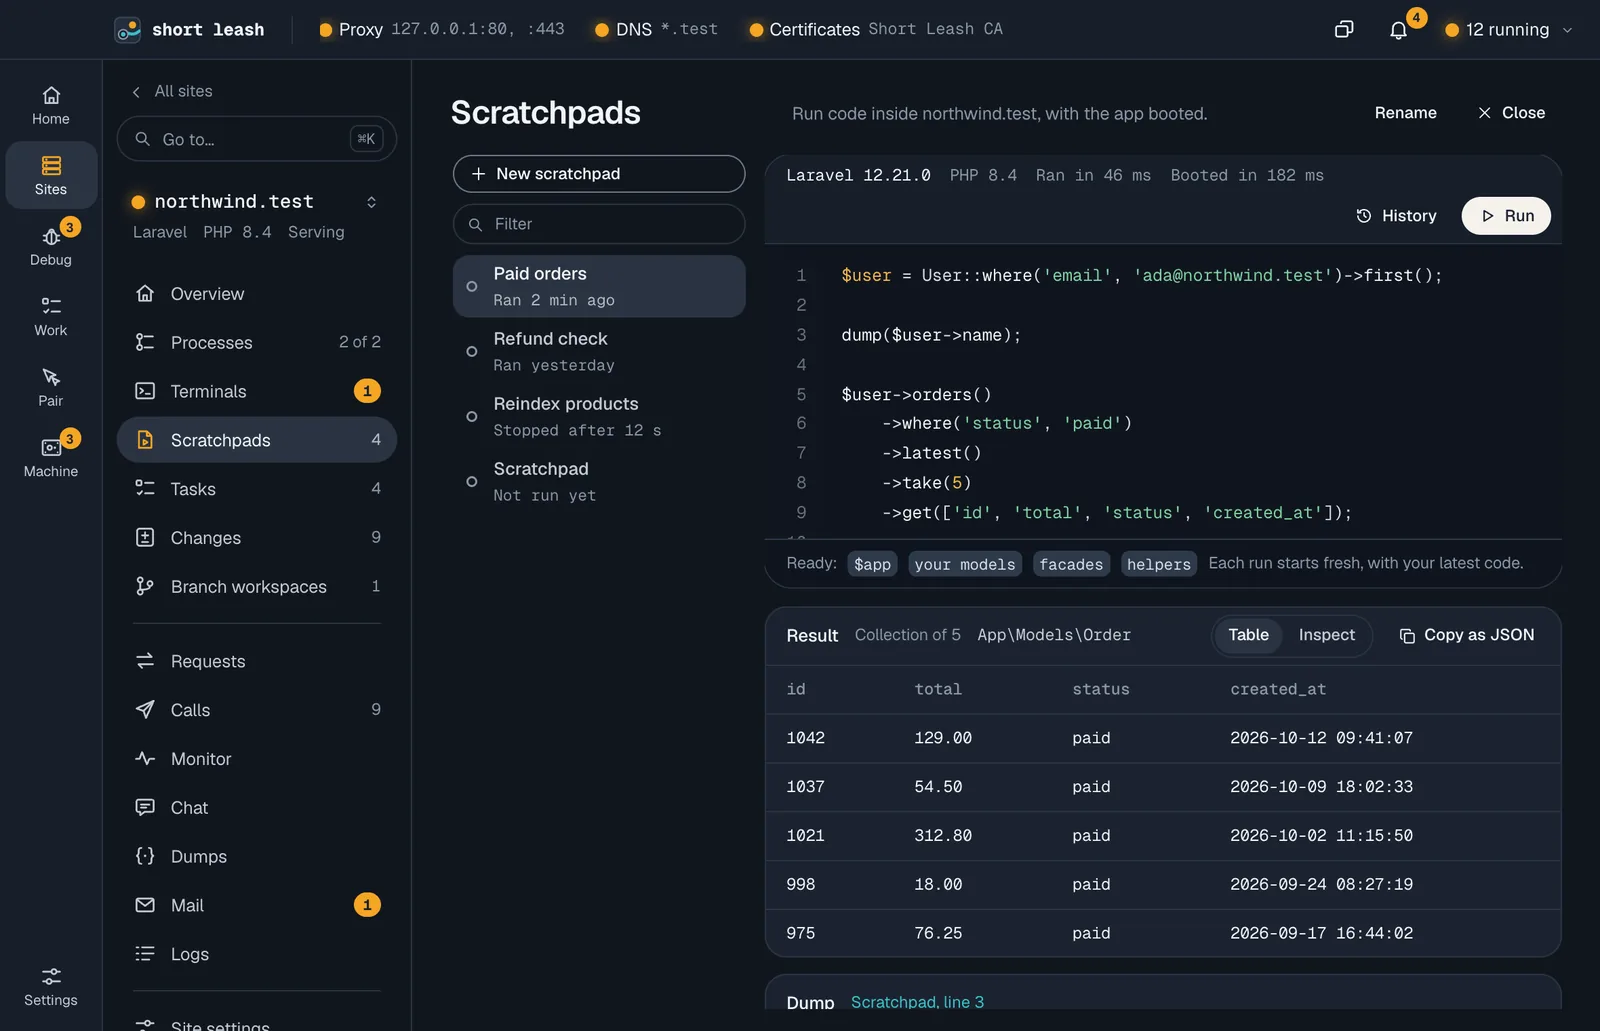
Task: Select the Paid orders scratchpad
Action: pos(599,286)
